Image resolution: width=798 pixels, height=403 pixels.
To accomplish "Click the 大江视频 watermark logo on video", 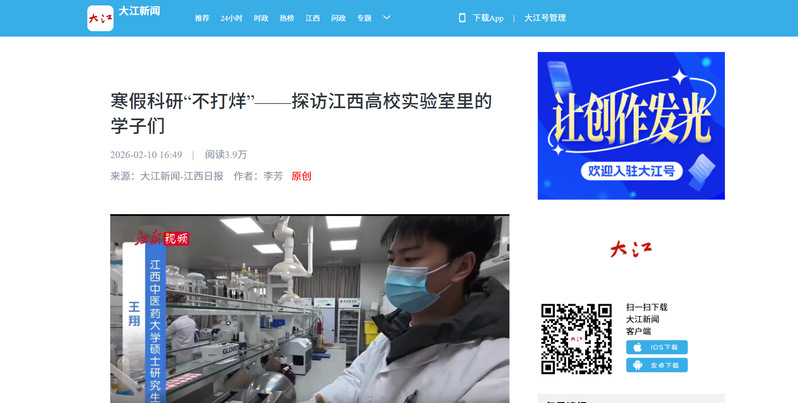I will click(x=161, y=237).
